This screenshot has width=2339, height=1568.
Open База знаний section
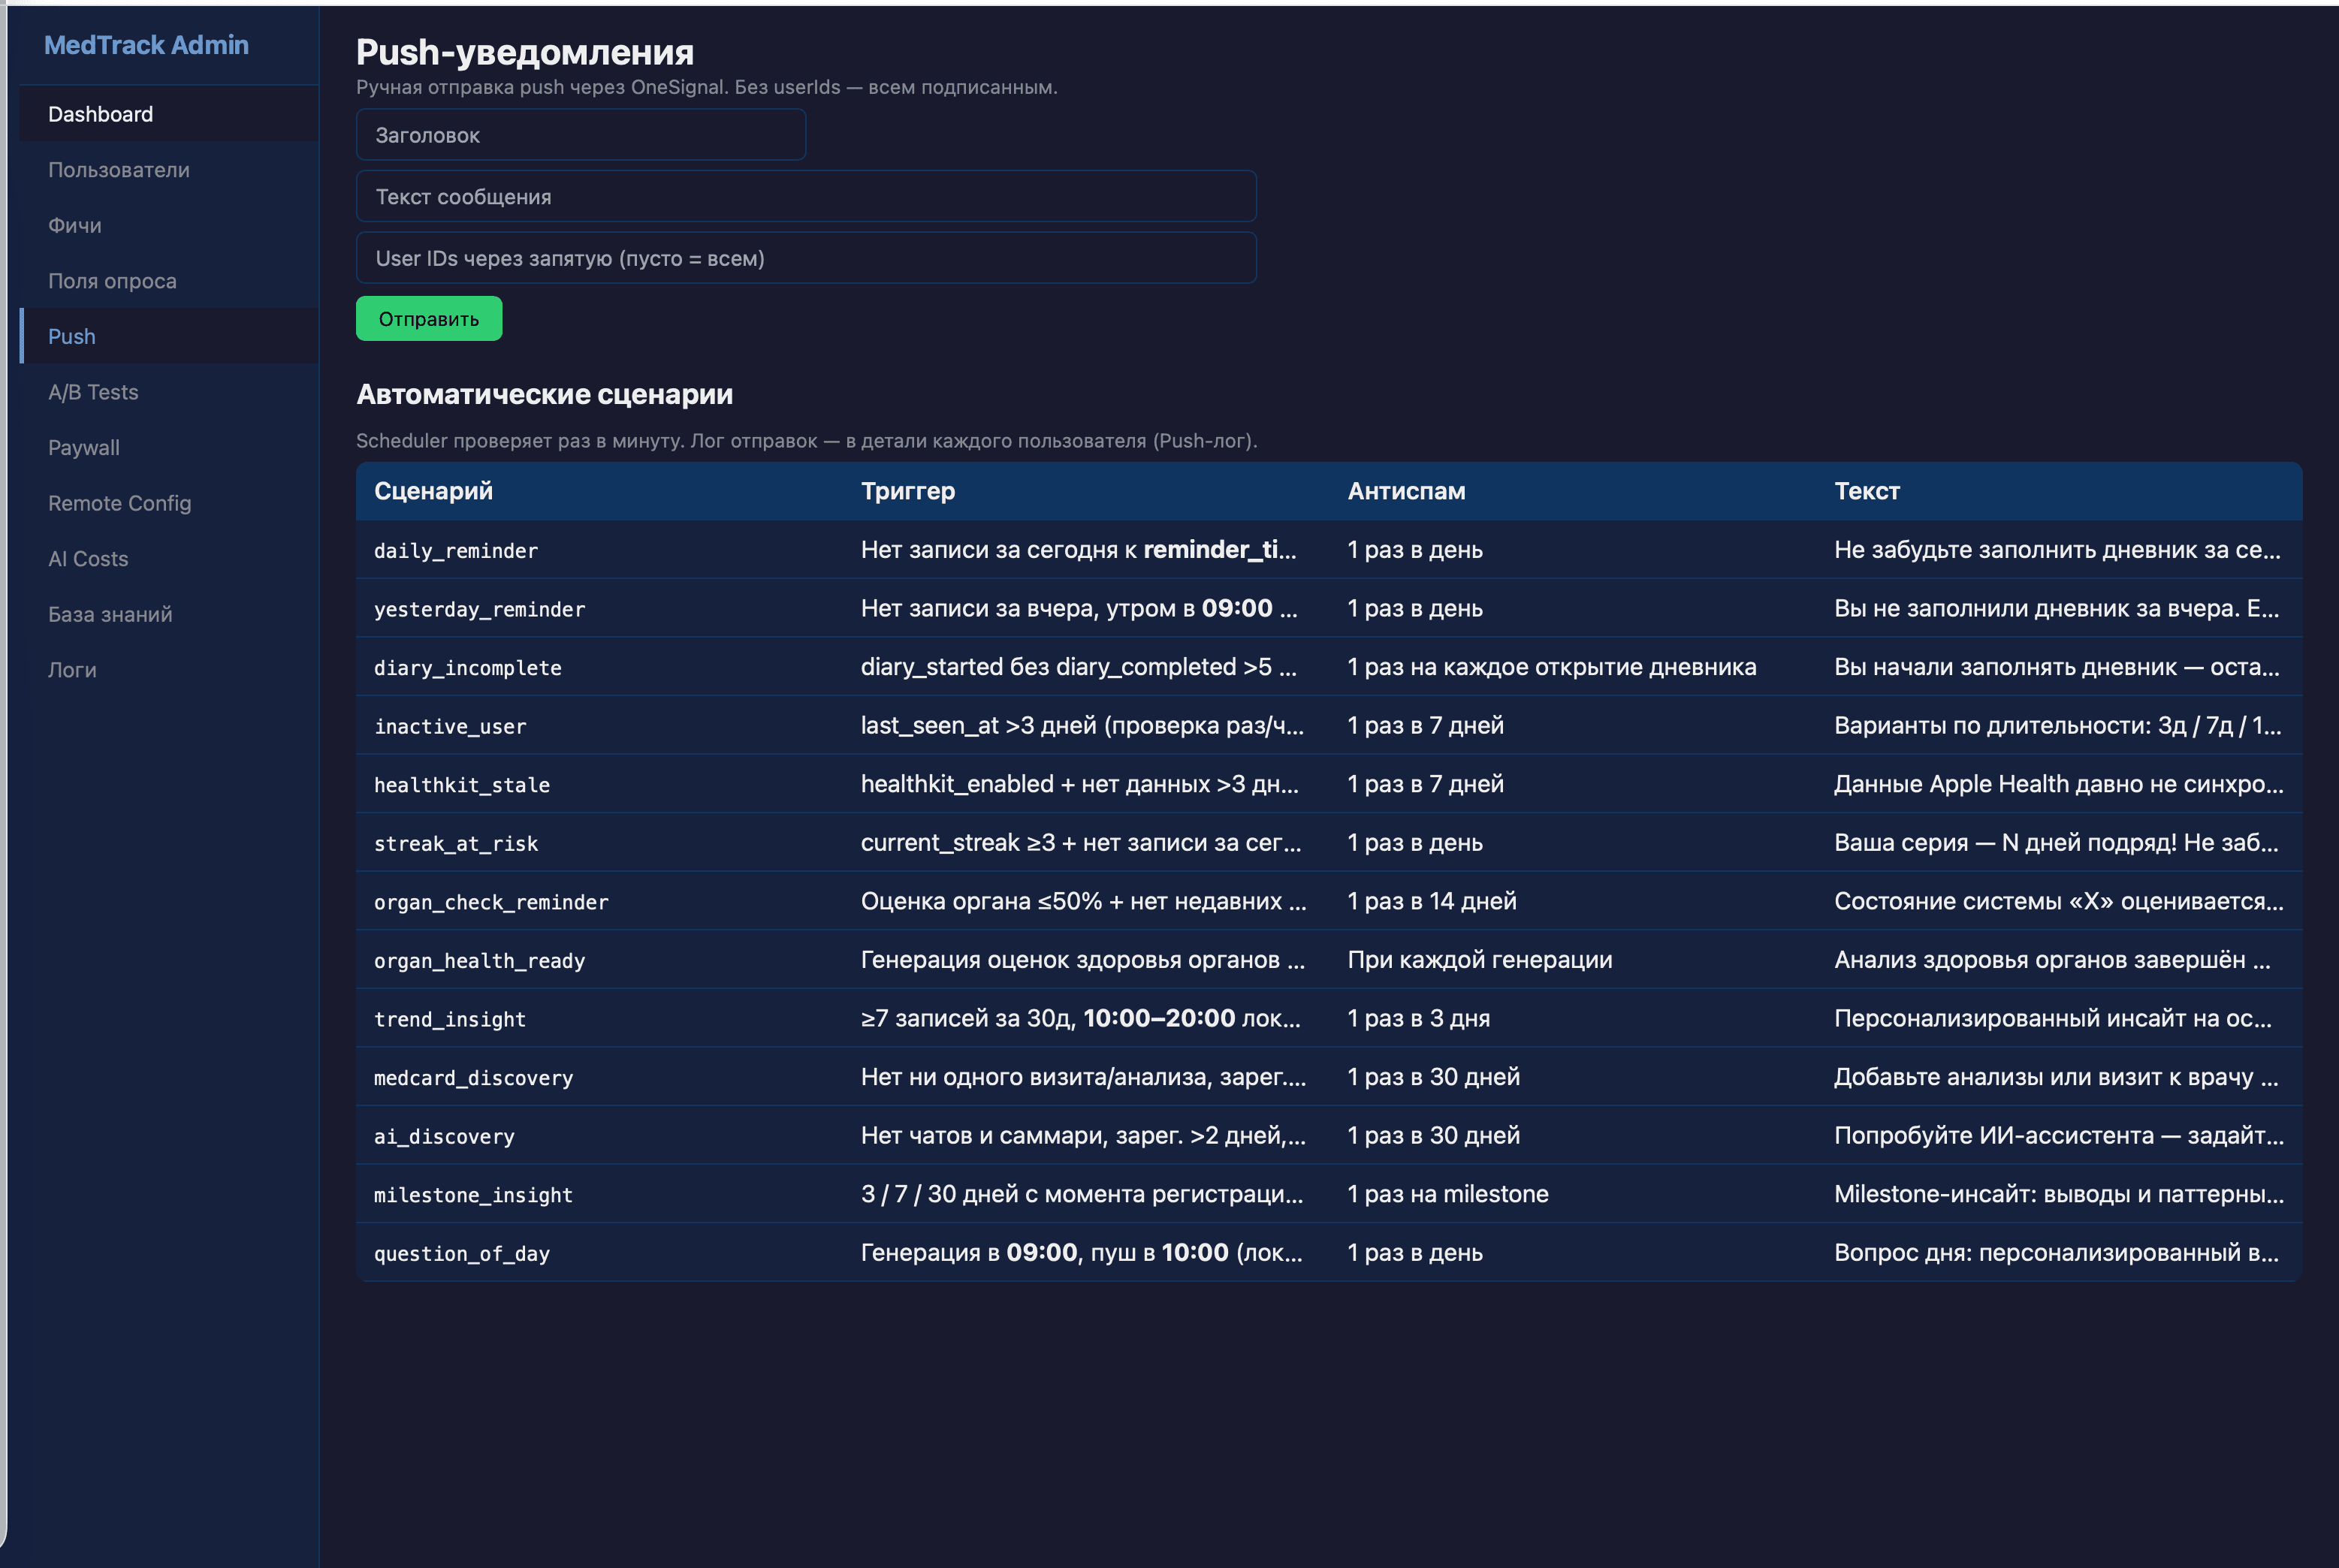(x=110, y=614)
